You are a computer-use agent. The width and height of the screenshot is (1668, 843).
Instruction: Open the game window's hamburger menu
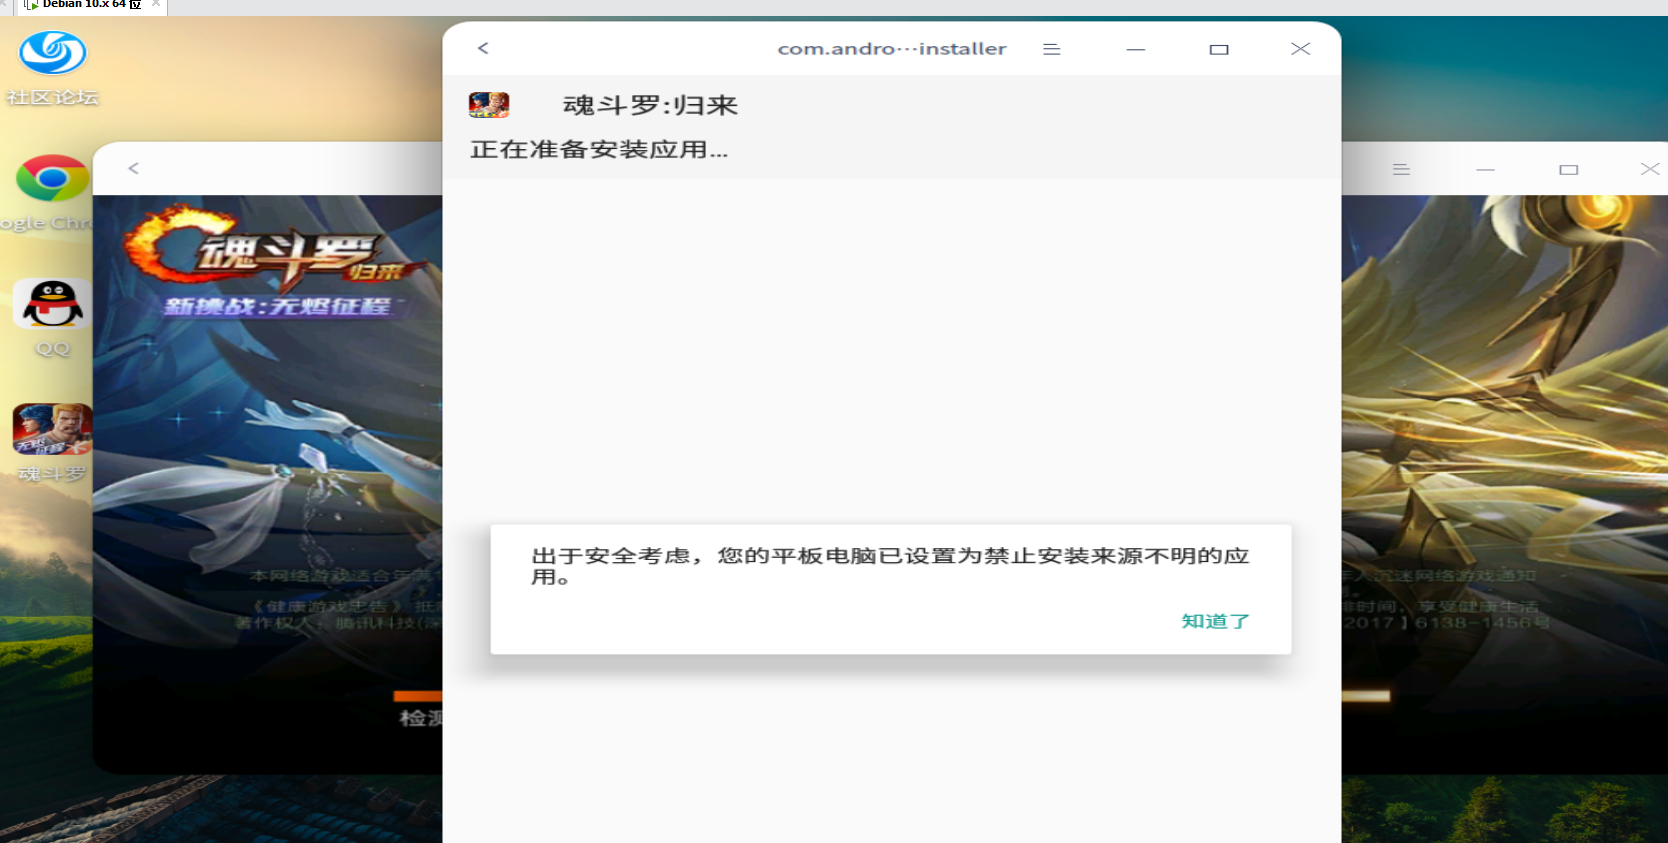[x=1401, y=170]
